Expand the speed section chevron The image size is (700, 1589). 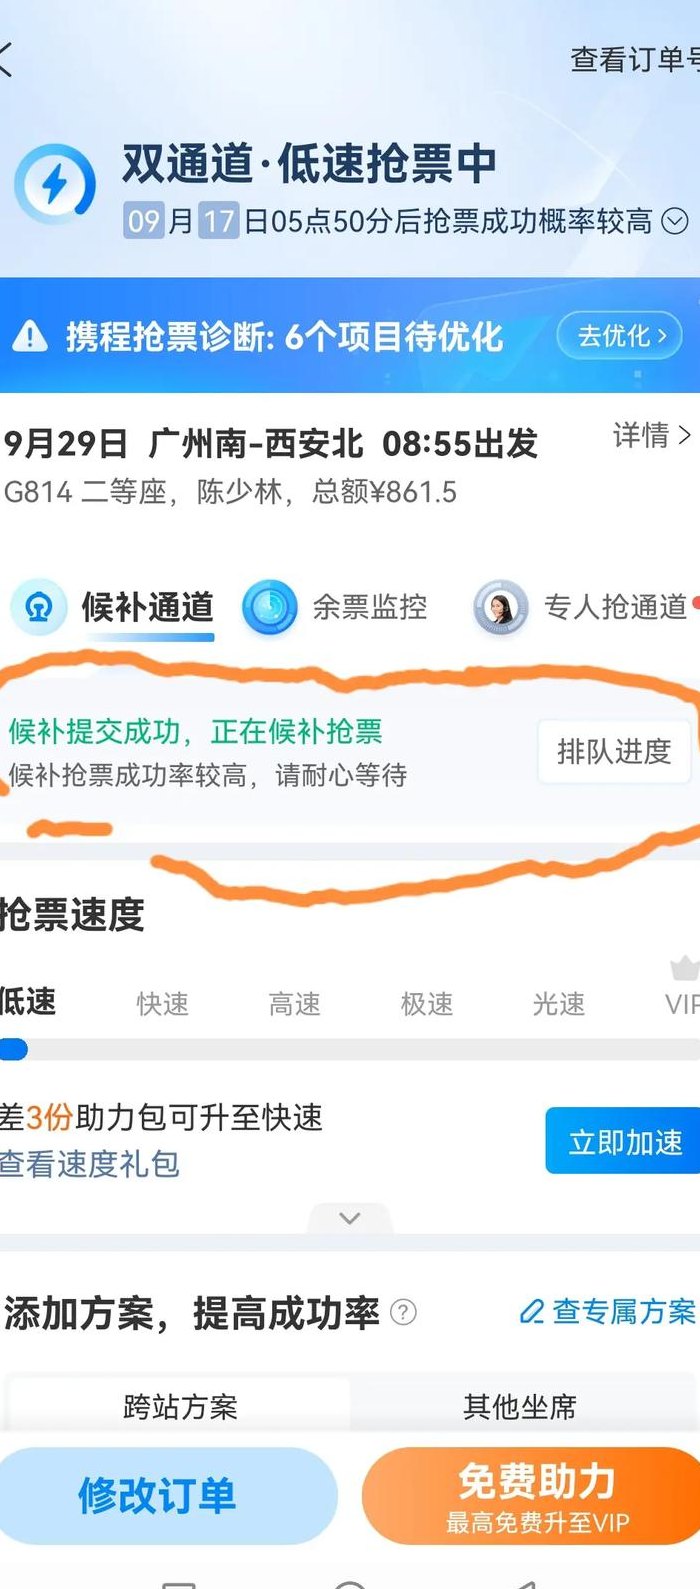350,1218
